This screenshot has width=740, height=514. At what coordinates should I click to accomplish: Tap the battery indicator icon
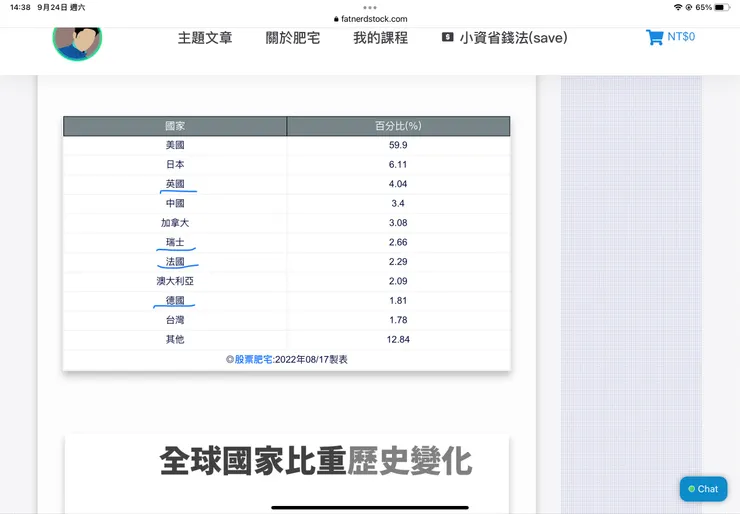click(x=722, y=7)
